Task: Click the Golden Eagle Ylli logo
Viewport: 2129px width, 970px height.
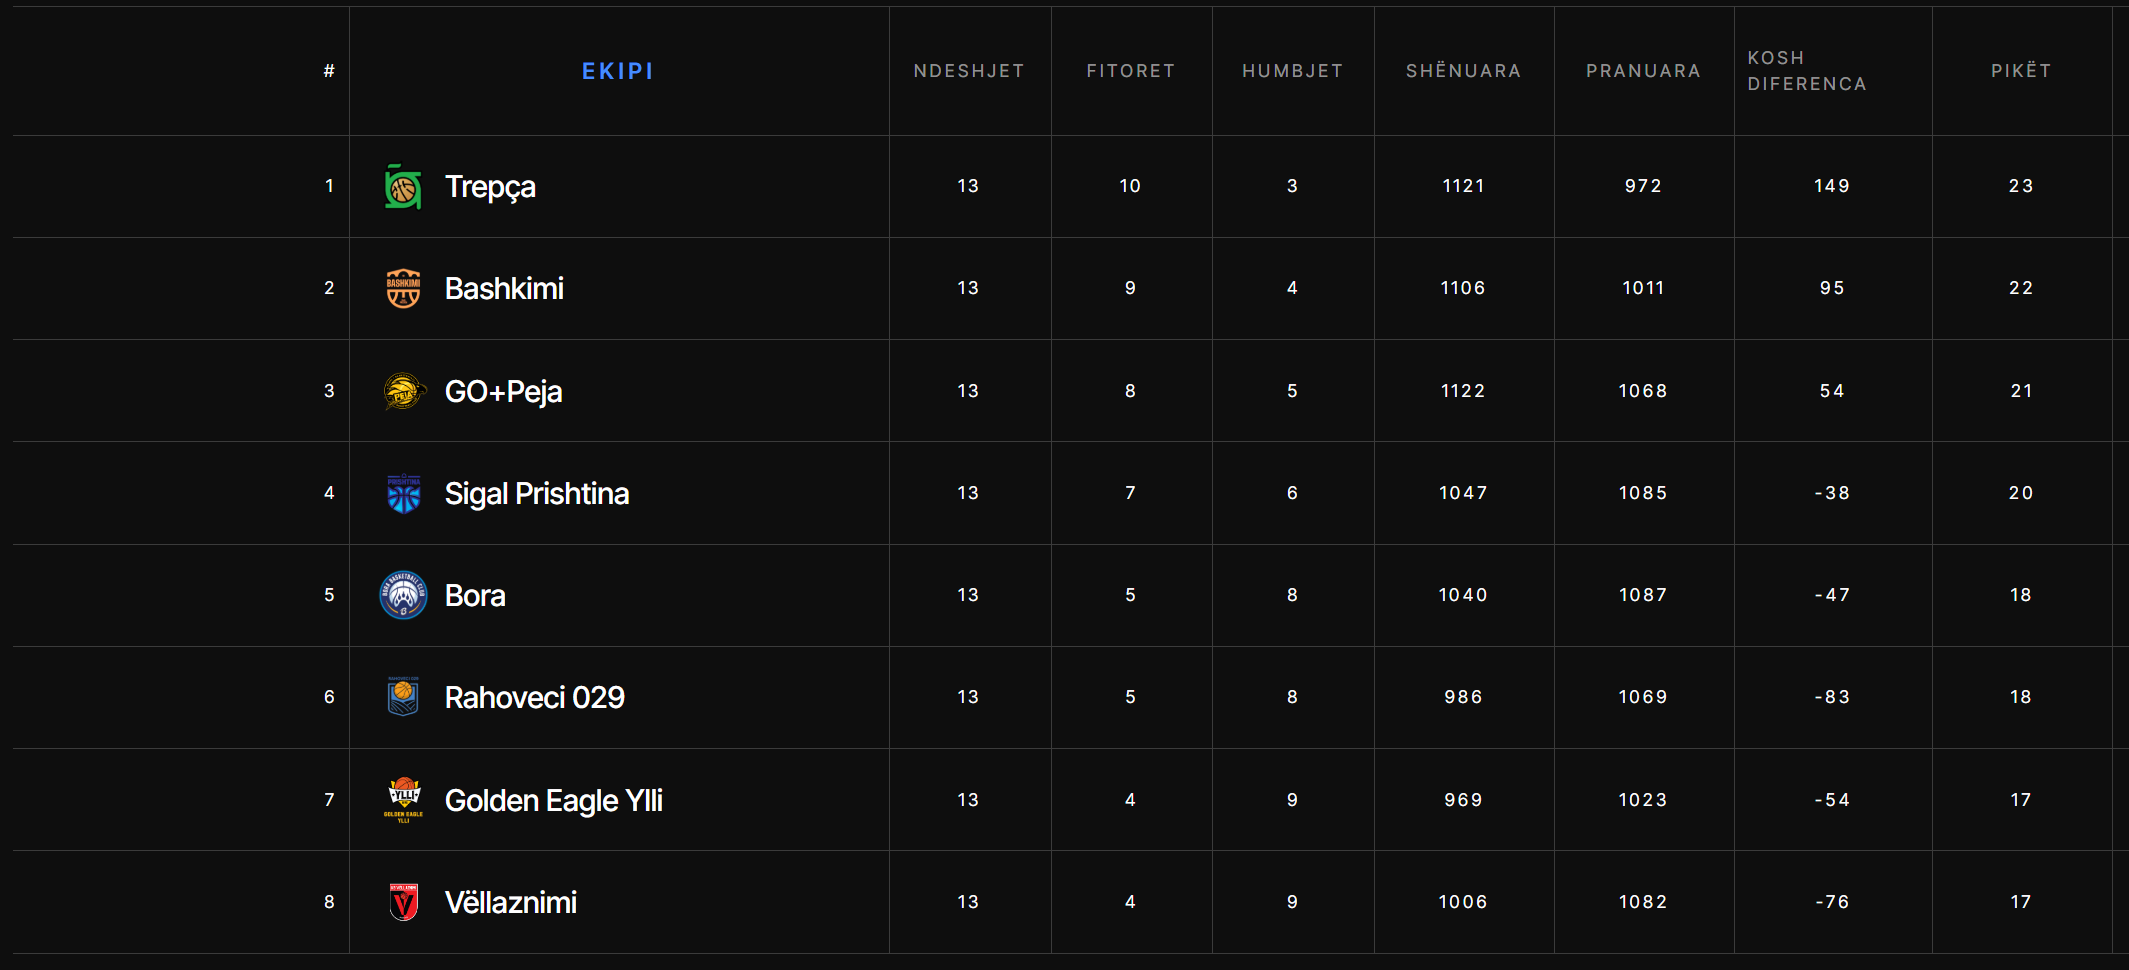Action: click(403, 800)
